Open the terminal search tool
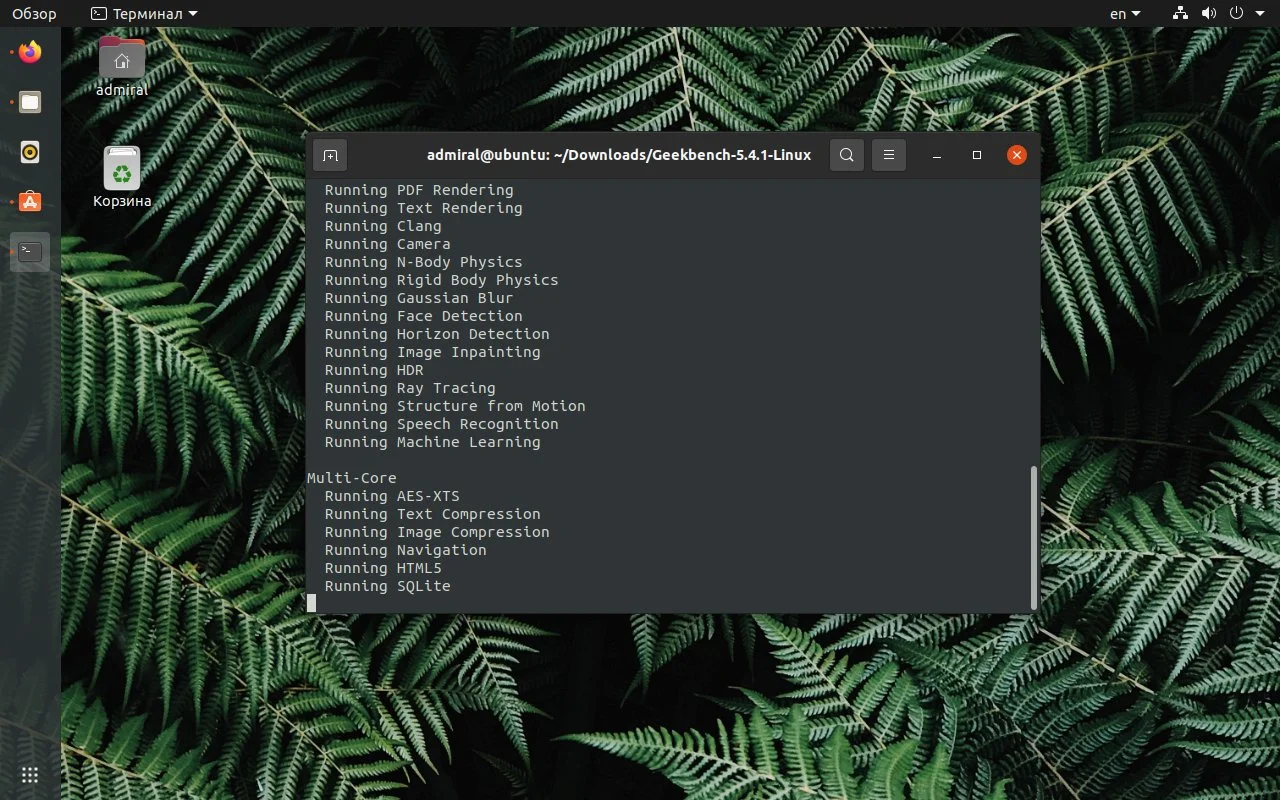This screenshot has height=800, width=1280. pos(847,155)
